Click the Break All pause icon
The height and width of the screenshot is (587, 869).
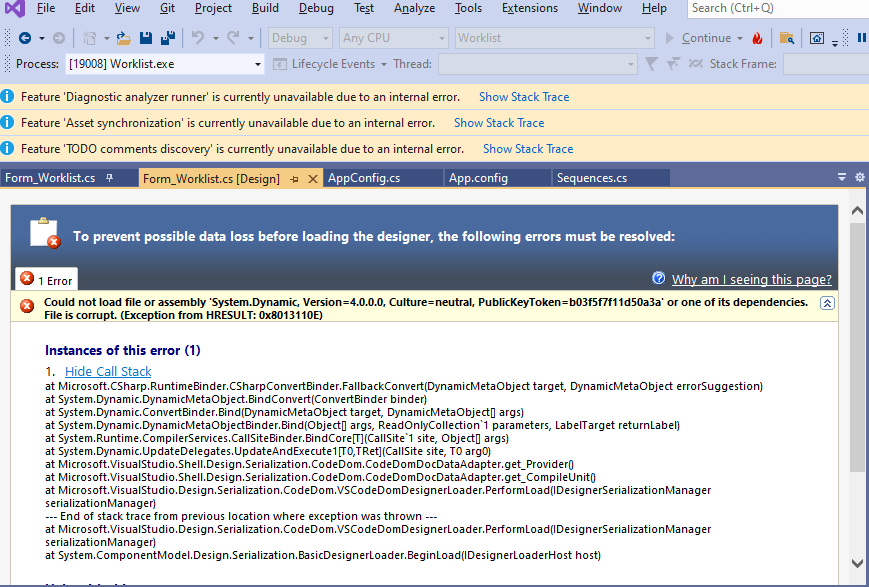coord(861,37)
